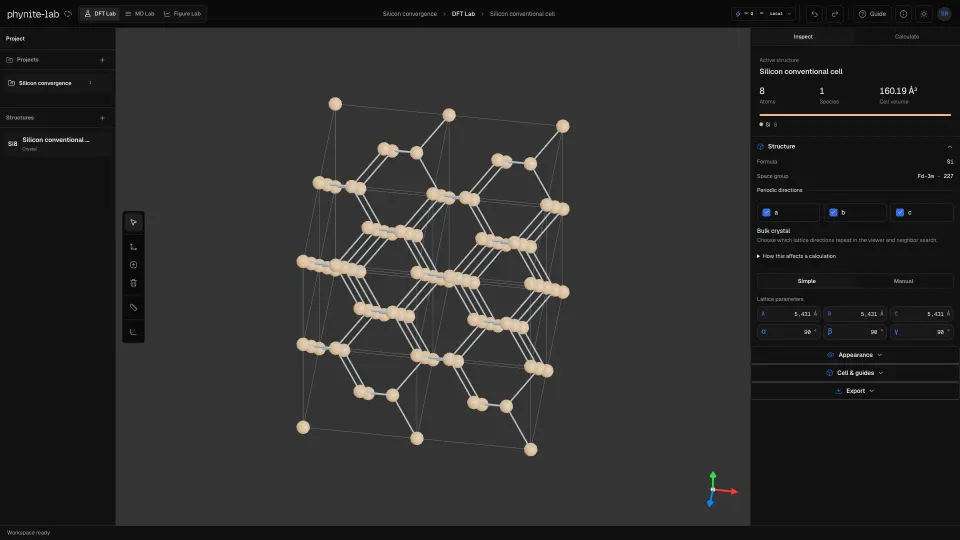
Task: Click 'Silicon conventional cell' breadcrumb
Action: pos(522,13)
